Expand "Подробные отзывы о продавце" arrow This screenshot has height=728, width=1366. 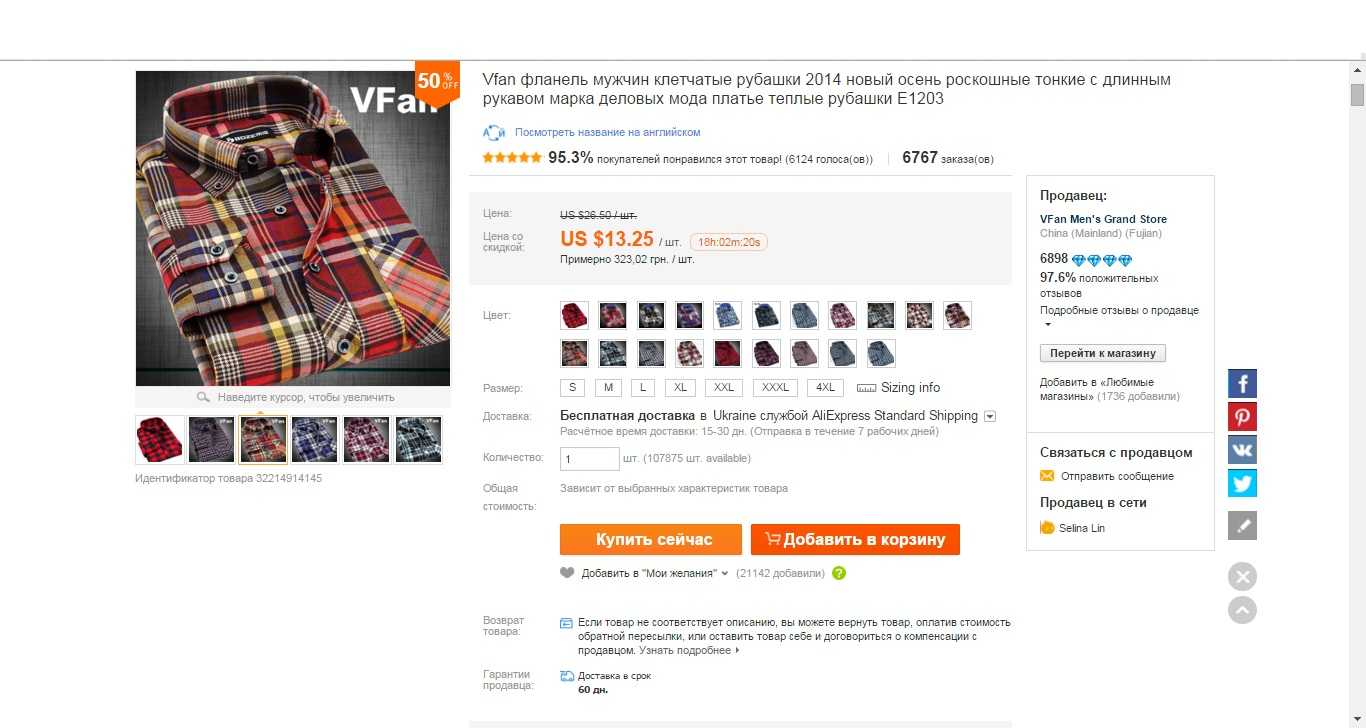(x=1048, y=325)
